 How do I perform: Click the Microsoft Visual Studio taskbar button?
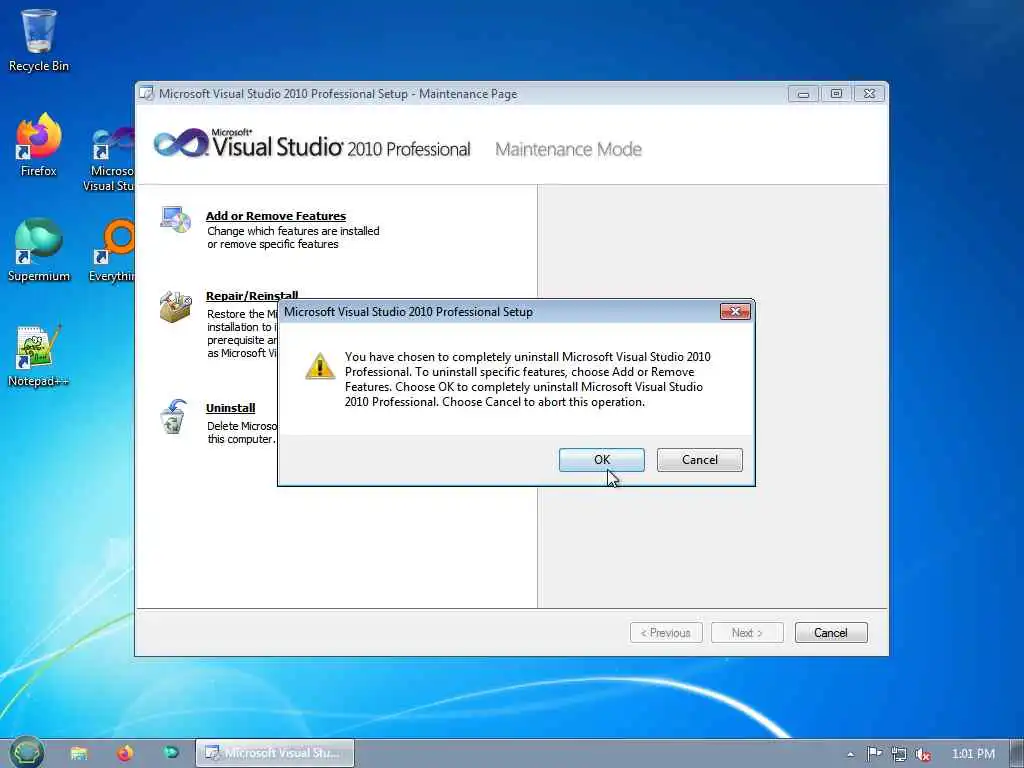tap(275, 753)
